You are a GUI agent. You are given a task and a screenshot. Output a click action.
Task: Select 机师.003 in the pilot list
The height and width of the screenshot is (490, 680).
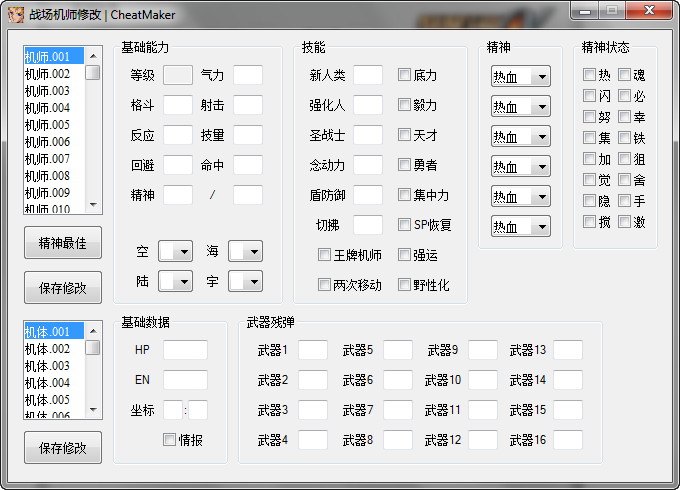48,91
